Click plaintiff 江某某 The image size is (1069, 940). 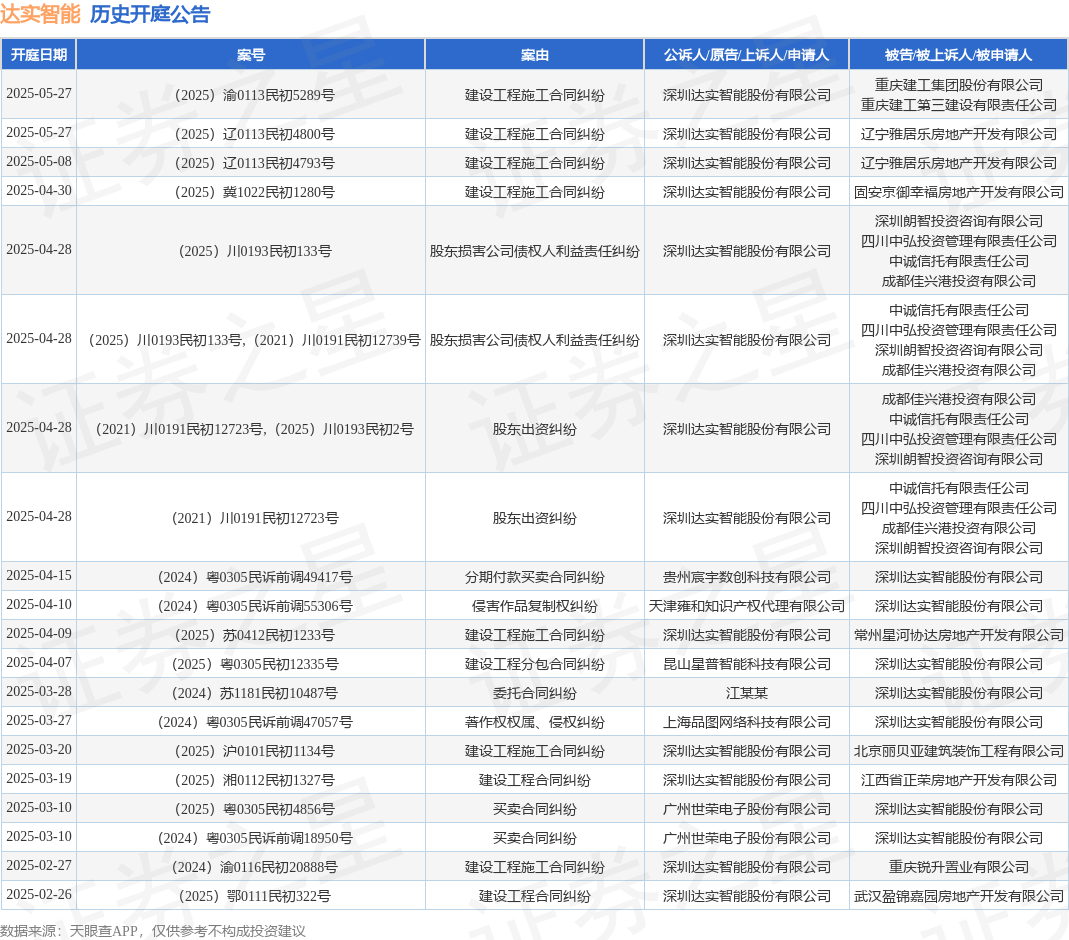[x=747, y=693]
